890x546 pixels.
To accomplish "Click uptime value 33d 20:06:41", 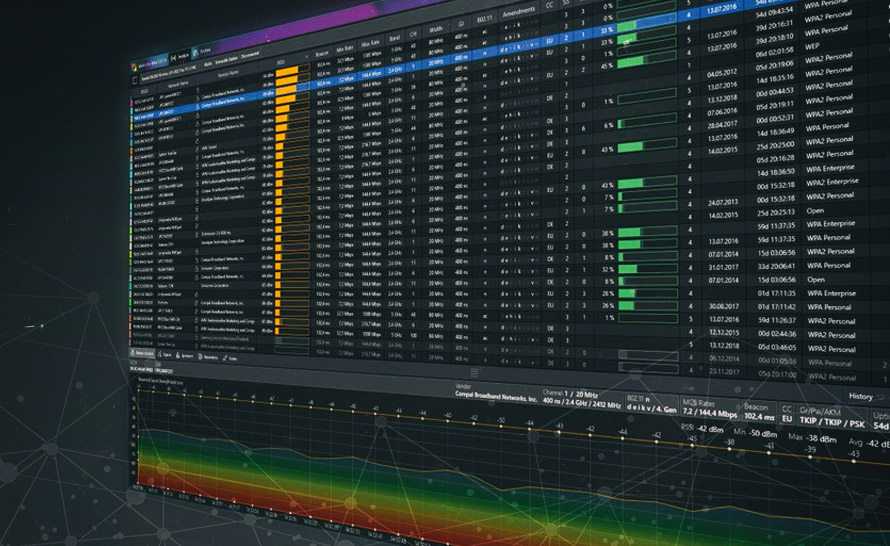I will 776,266.
